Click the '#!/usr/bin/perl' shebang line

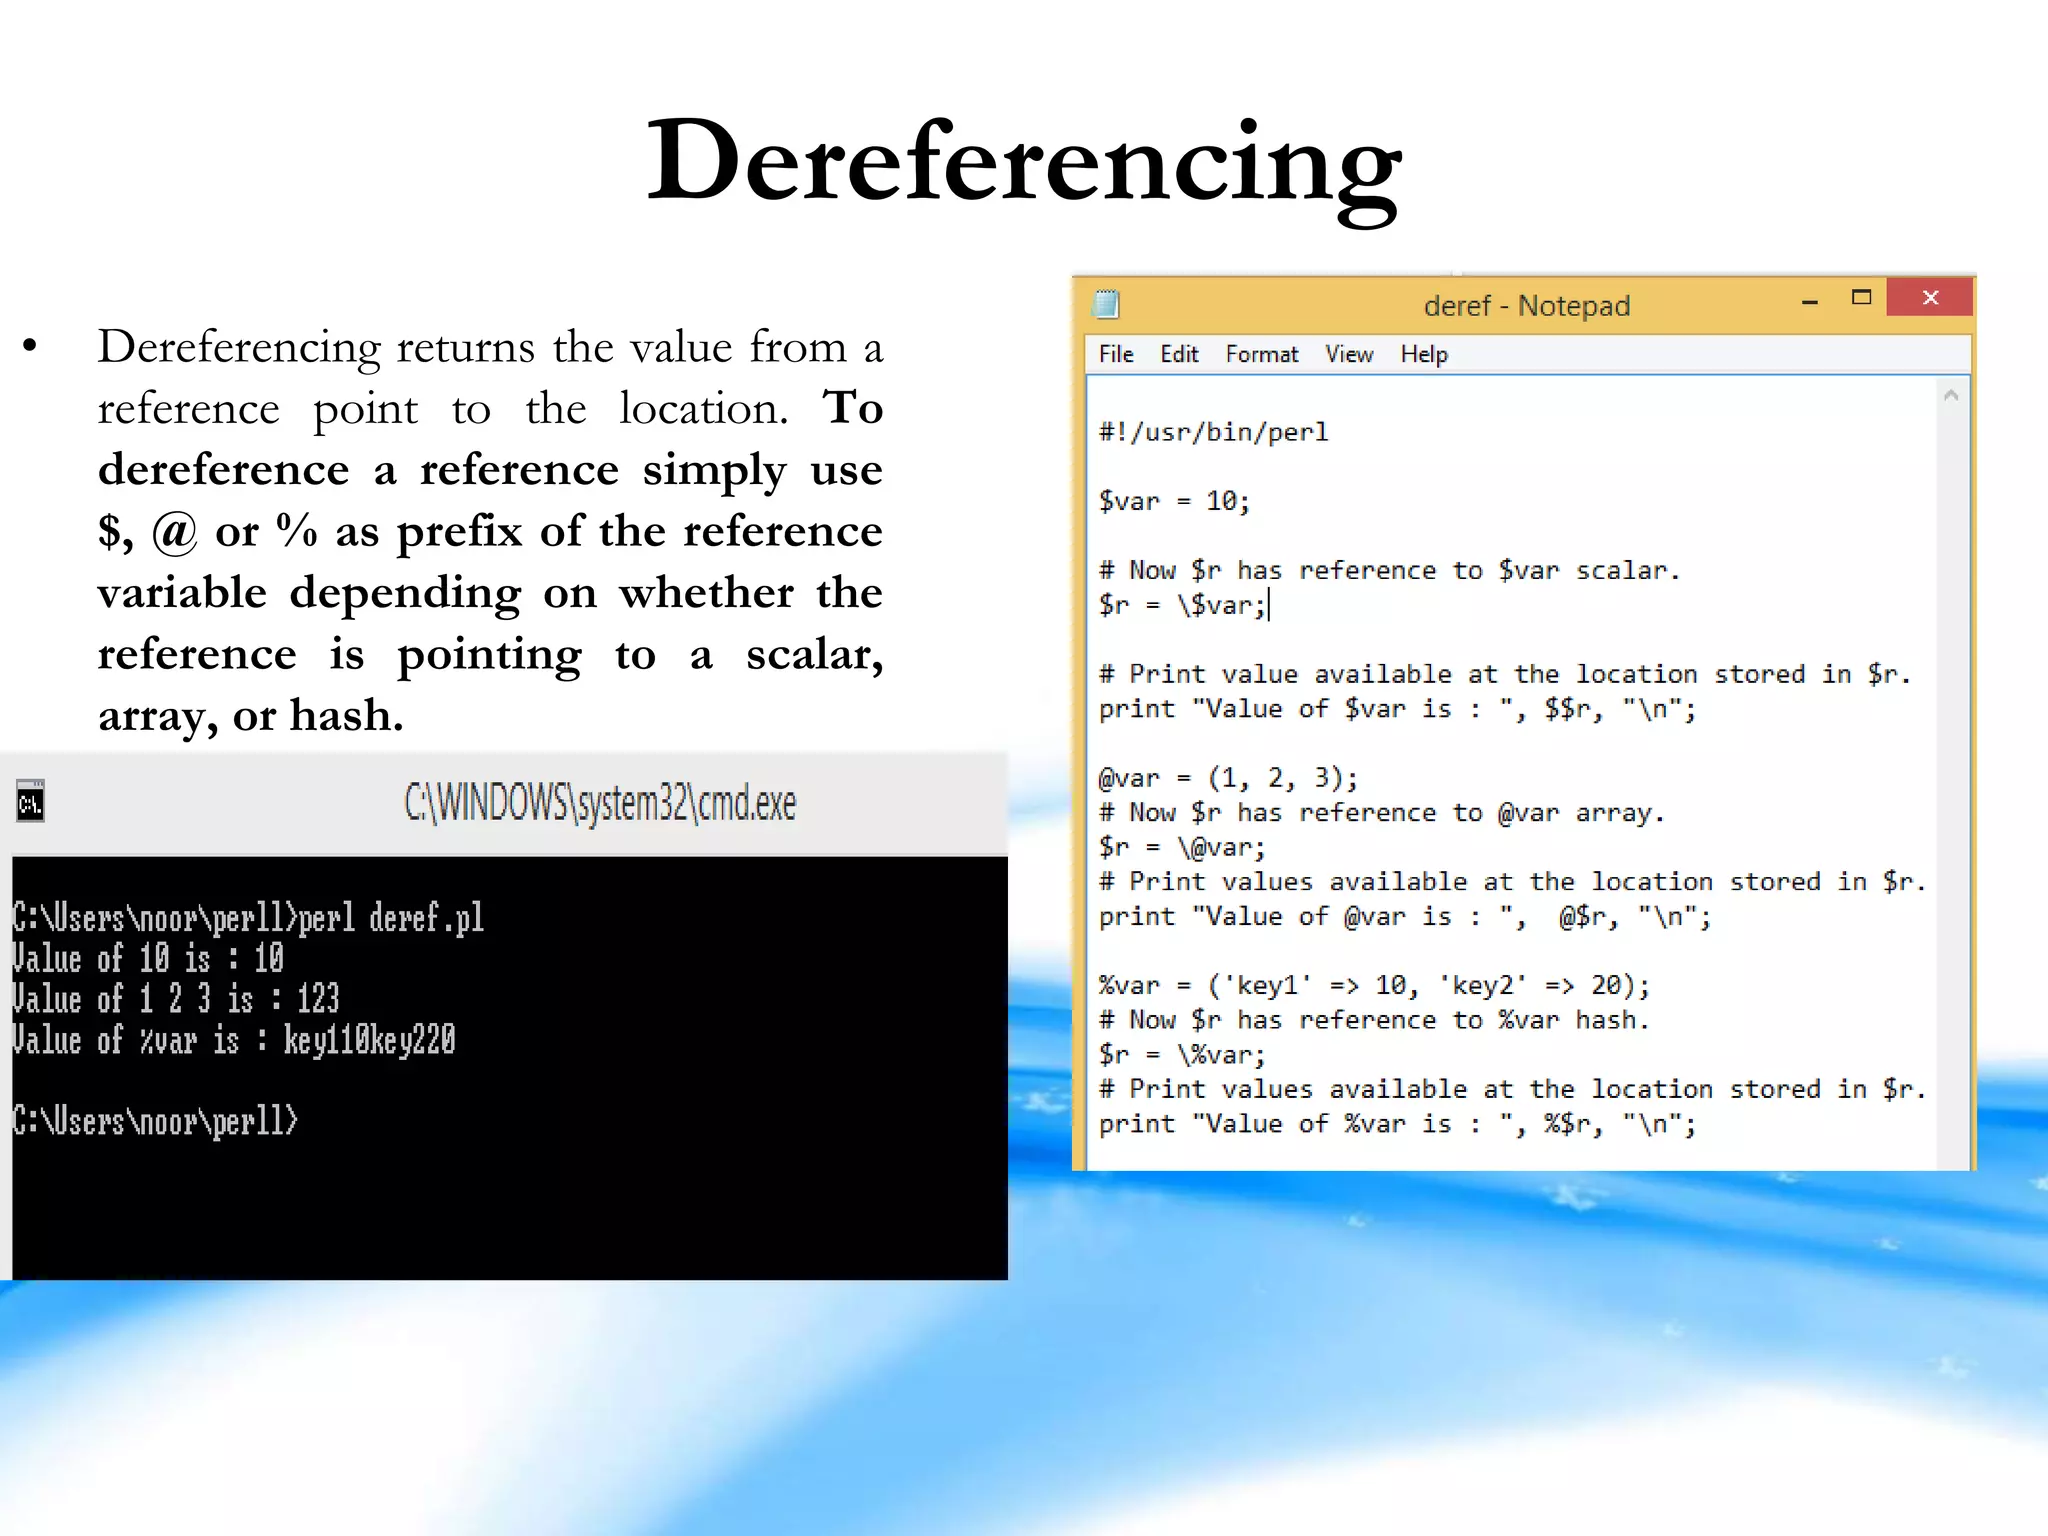tap(1213, 432)
